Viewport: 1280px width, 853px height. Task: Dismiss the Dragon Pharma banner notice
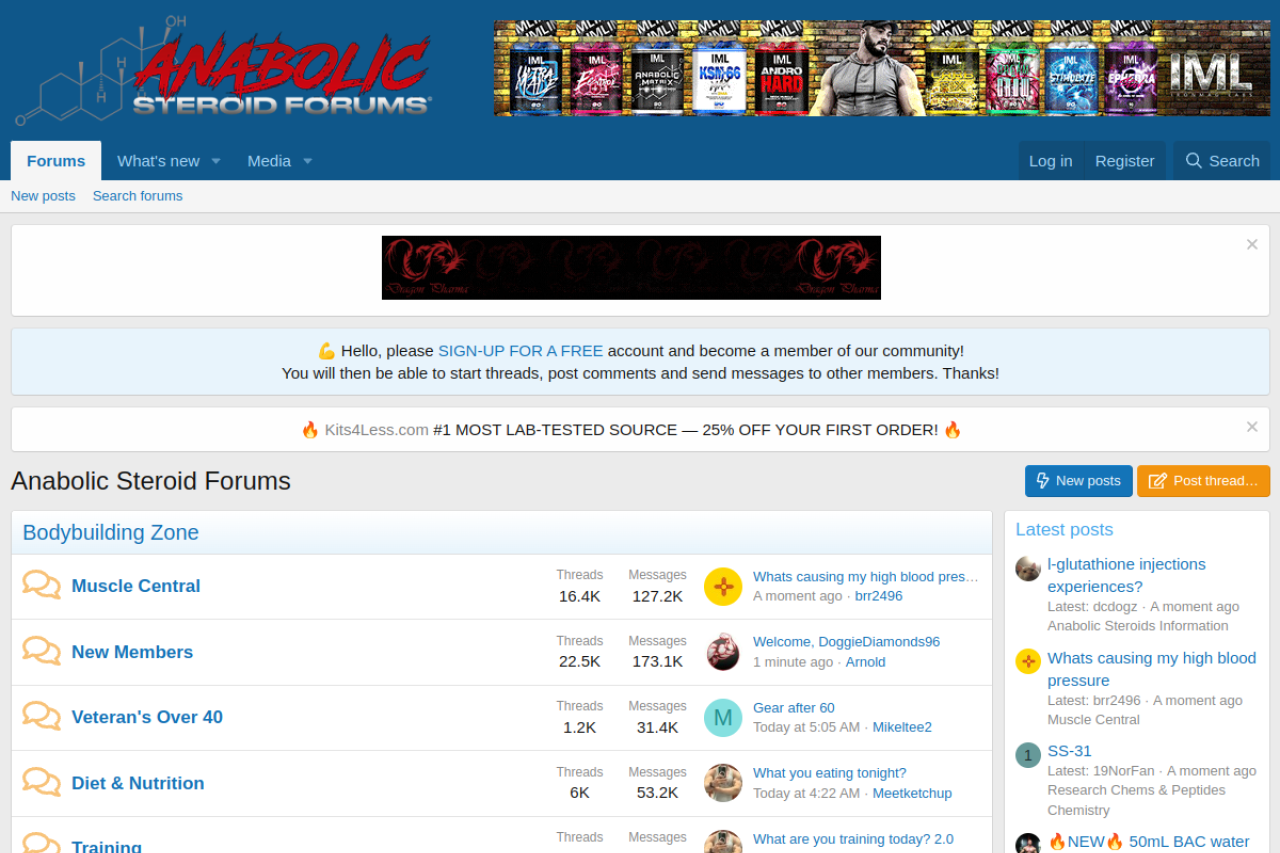[1251, 244]
